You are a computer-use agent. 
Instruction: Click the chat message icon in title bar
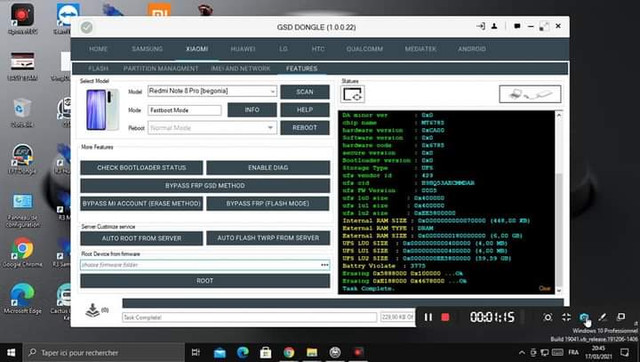pos(517,27)
